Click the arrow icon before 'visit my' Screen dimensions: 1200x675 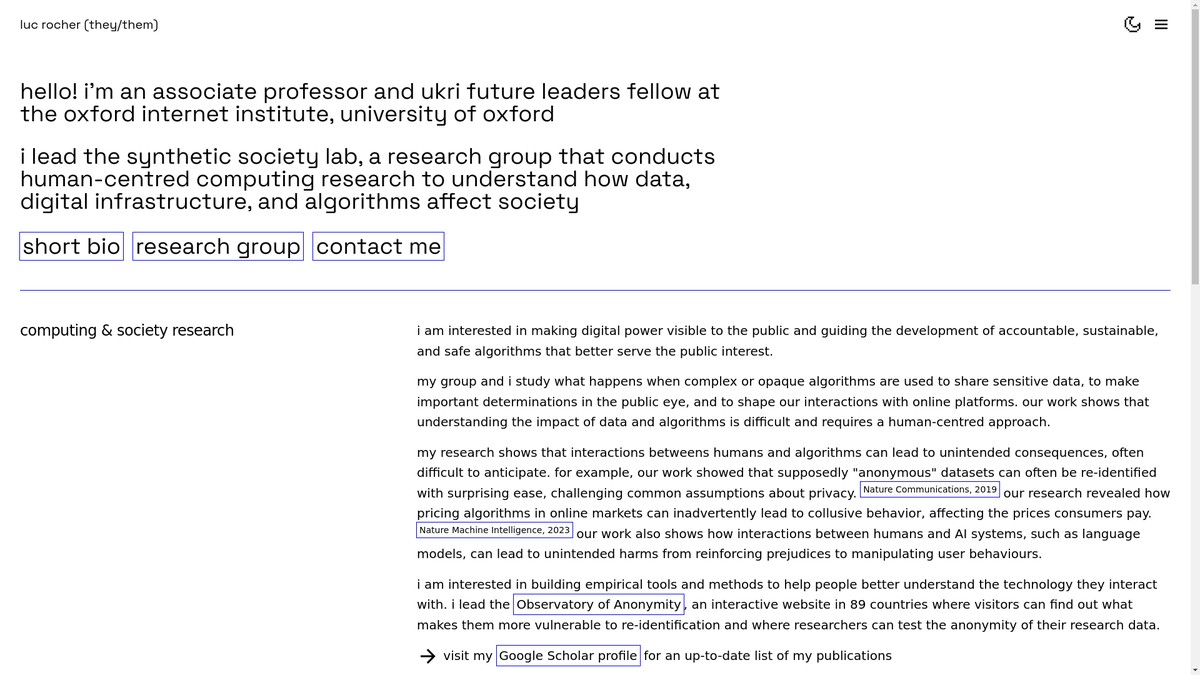pyautogui.click(x=427, y=656)
